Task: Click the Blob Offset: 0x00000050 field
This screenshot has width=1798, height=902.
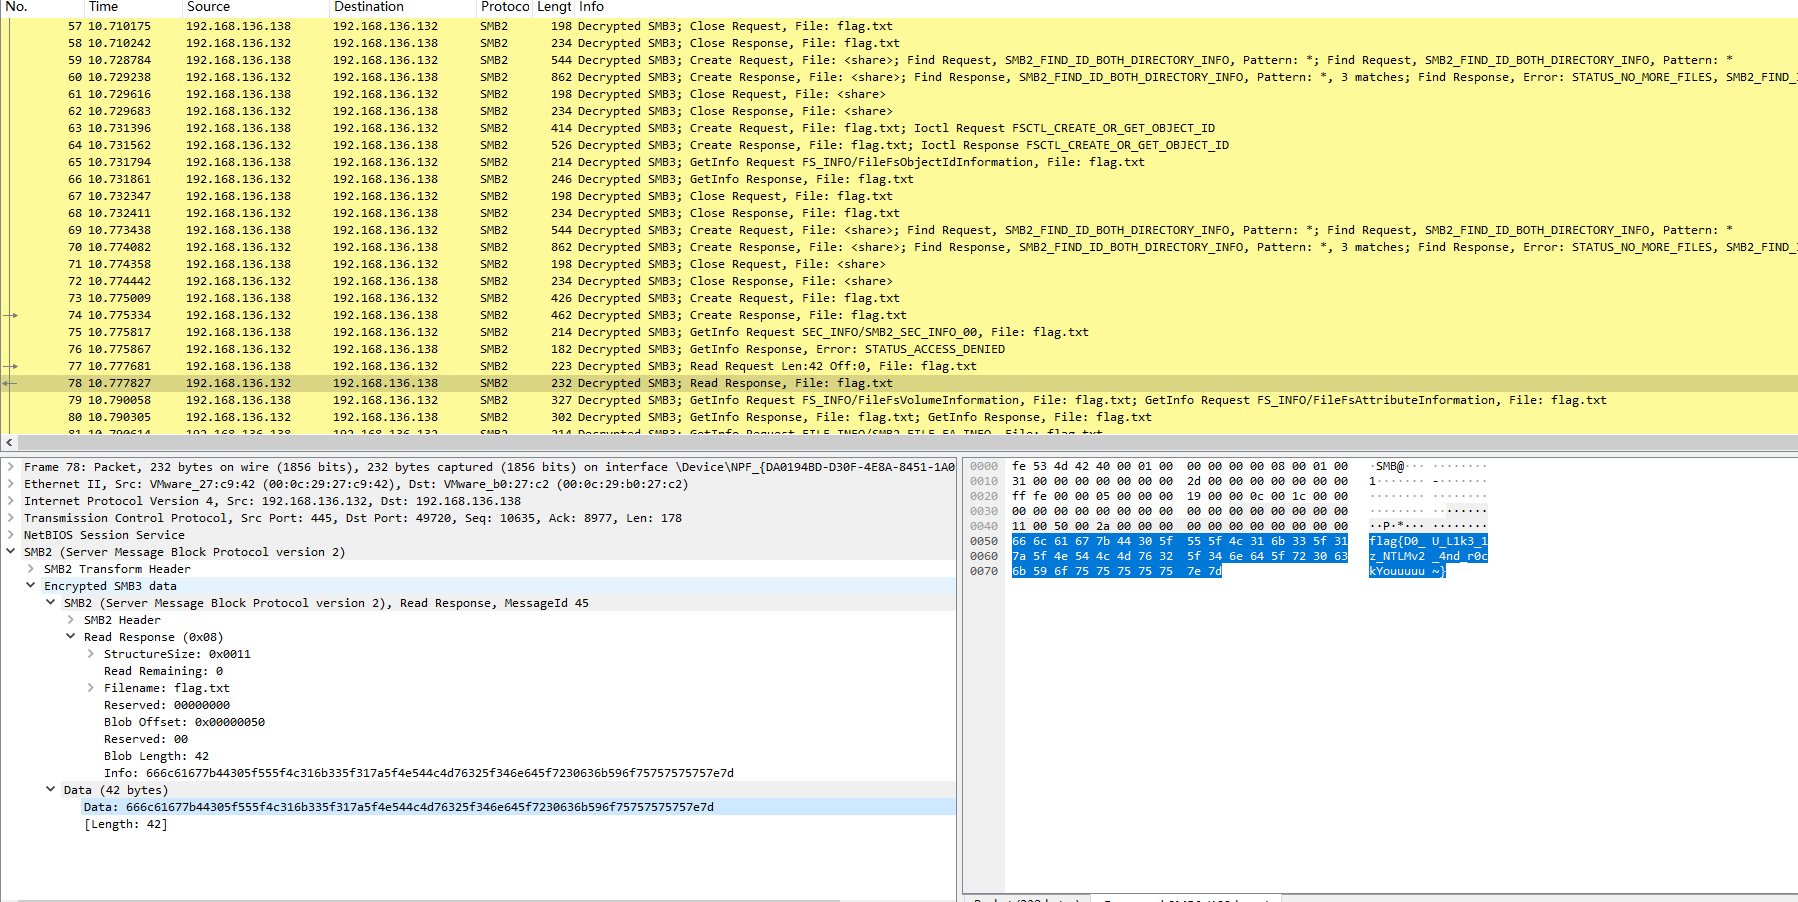Action: point(184,722)
